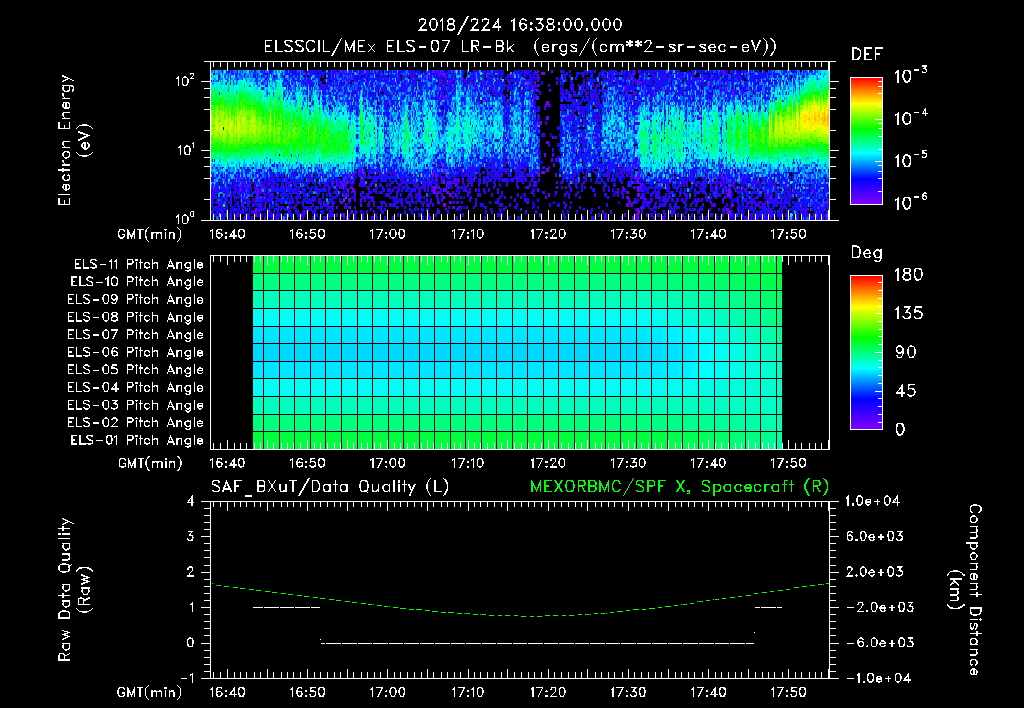The image size is (1024, 708).
Task: Click the 'Deg' color bar label
Action: click(867, 253)
